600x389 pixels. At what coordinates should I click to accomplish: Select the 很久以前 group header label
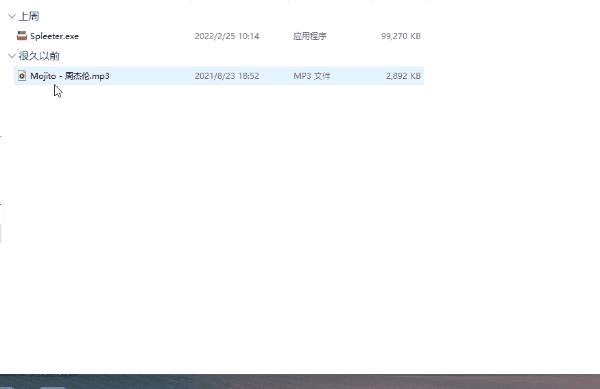click(39, 56)
